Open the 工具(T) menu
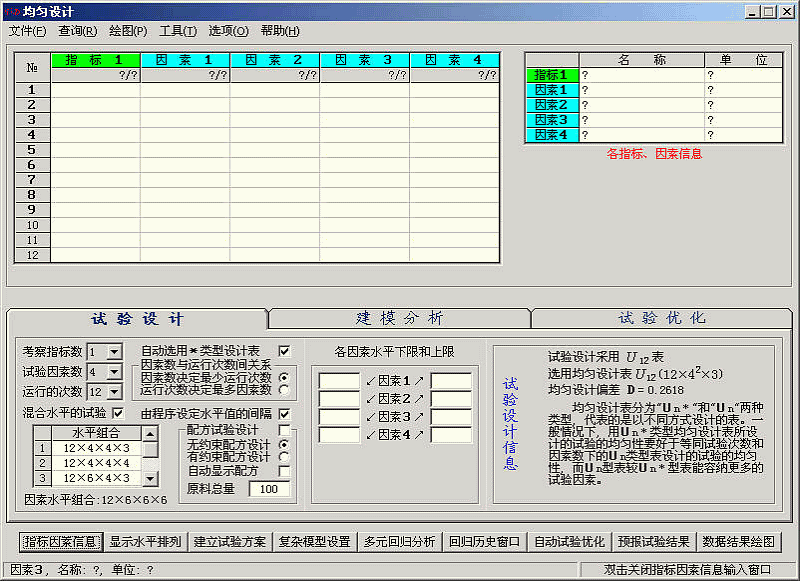800x581 pixels. 178,31
